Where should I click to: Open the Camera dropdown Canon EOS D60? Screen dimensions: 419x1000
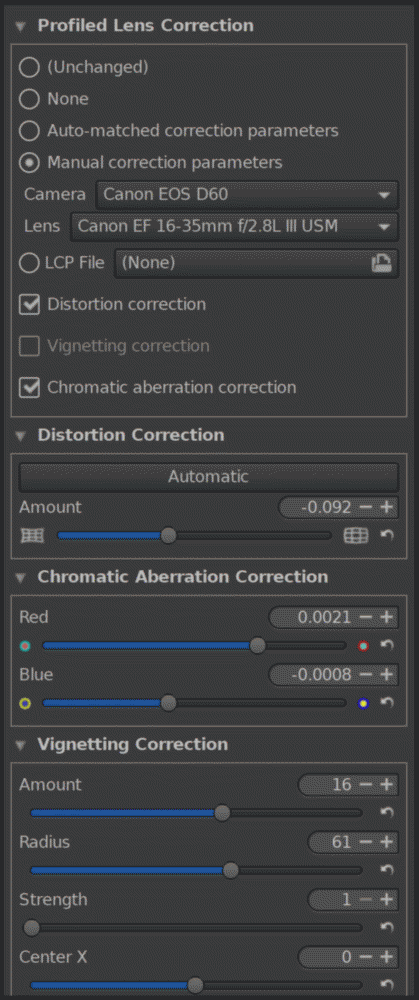pyautogui.click(x=247, y=195)
